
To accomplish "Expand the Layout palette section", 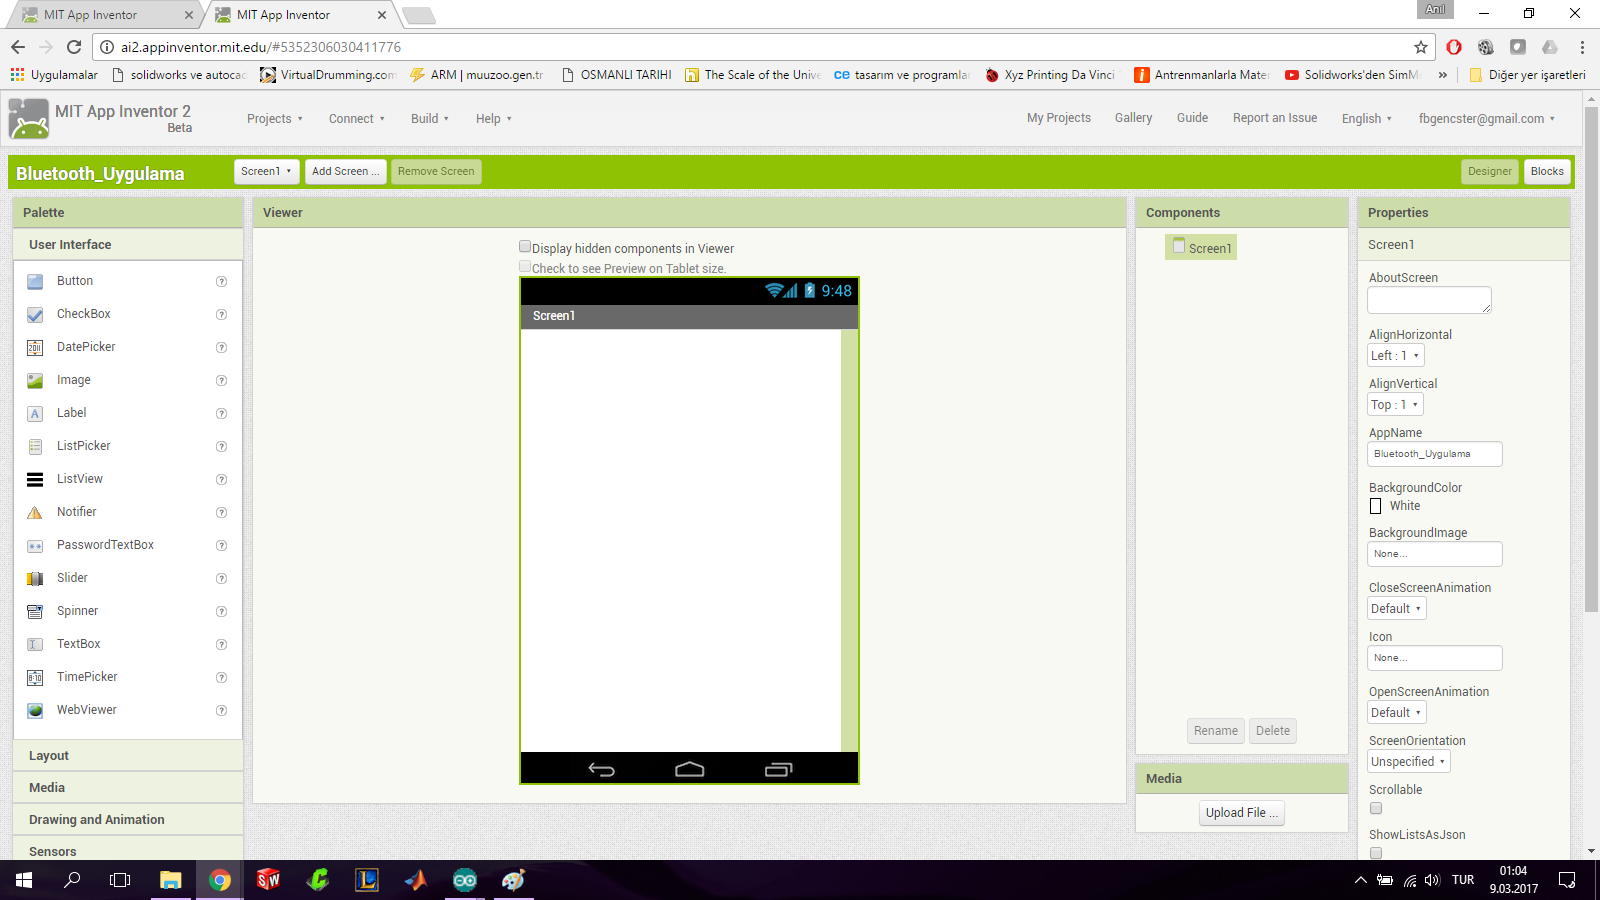I will click(x=128, y=756).
